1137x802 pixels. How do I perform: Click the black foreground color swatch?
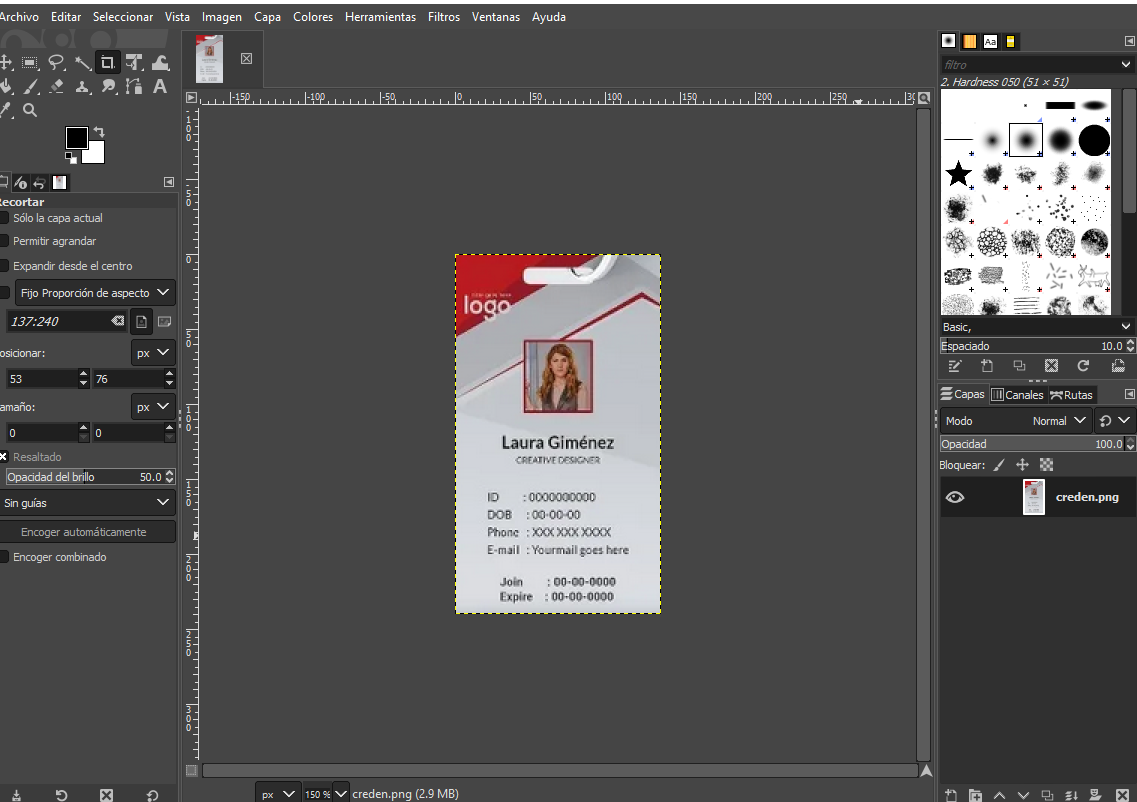click(x=76, y=137)
